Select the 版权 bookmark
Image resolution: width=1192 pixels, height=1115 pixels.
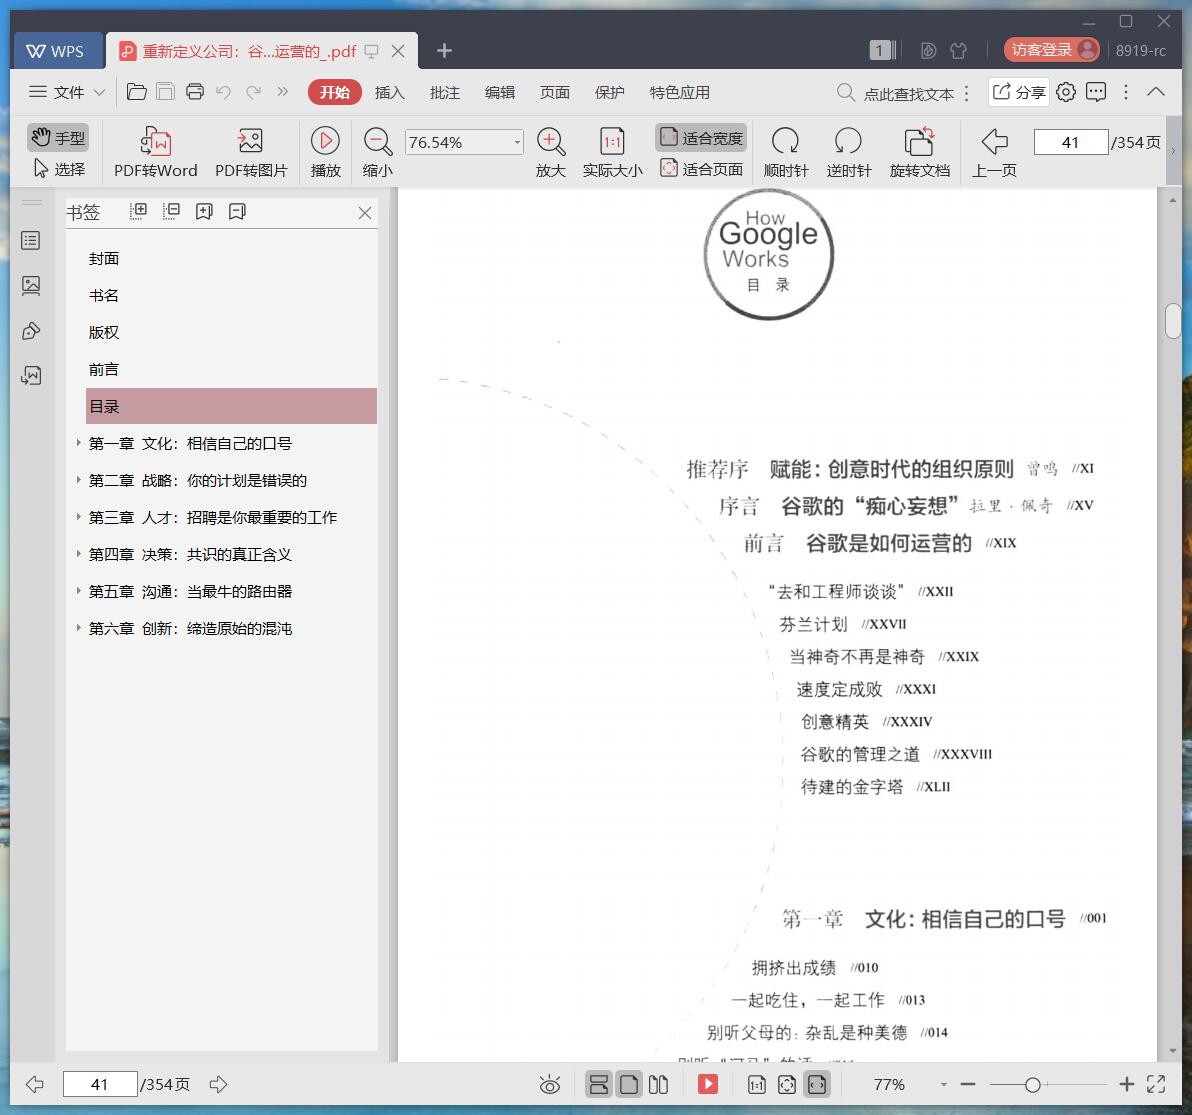[104, 332]
